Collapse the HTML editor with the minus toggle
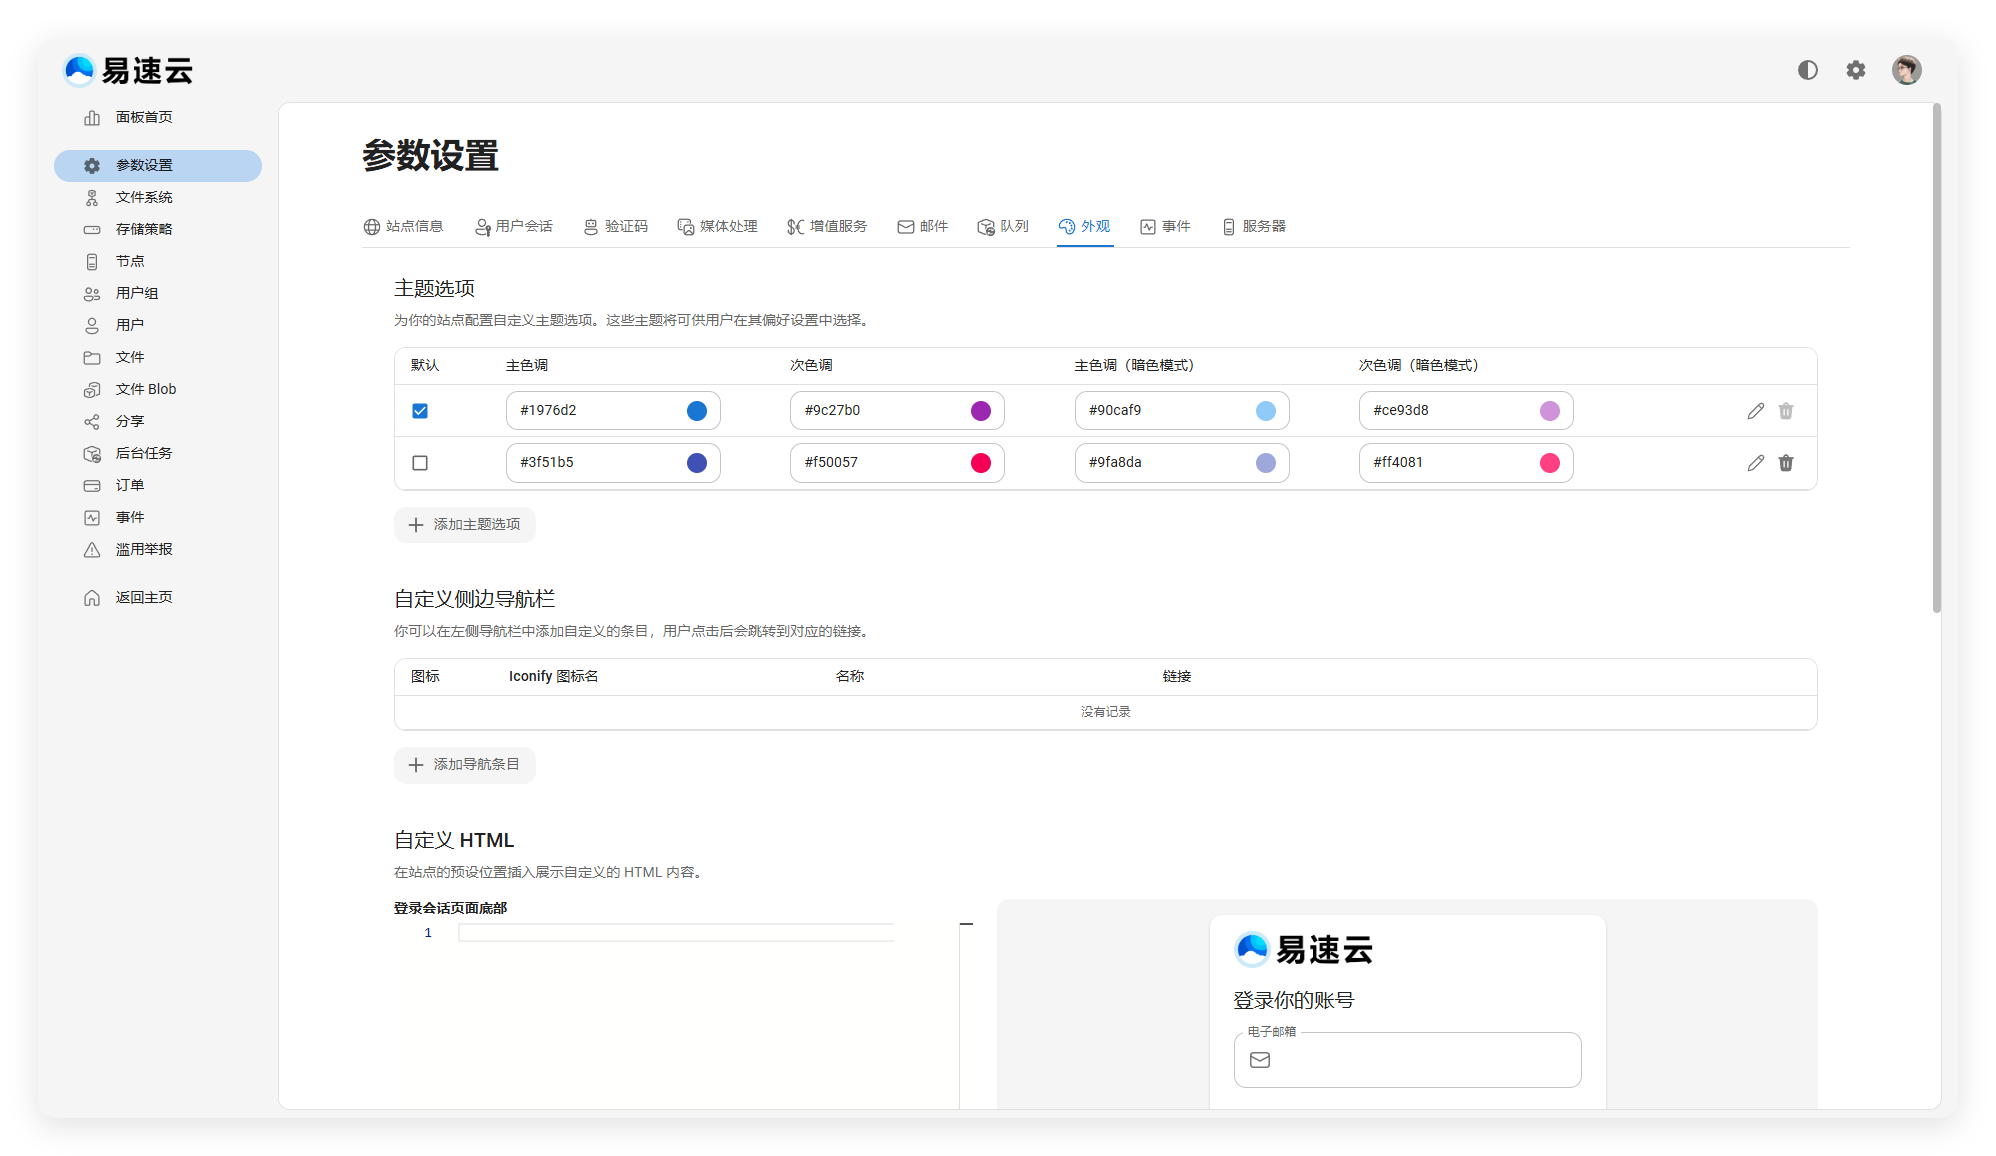This screenshot has width=1996, height=1156. click(x=966, y=924)
